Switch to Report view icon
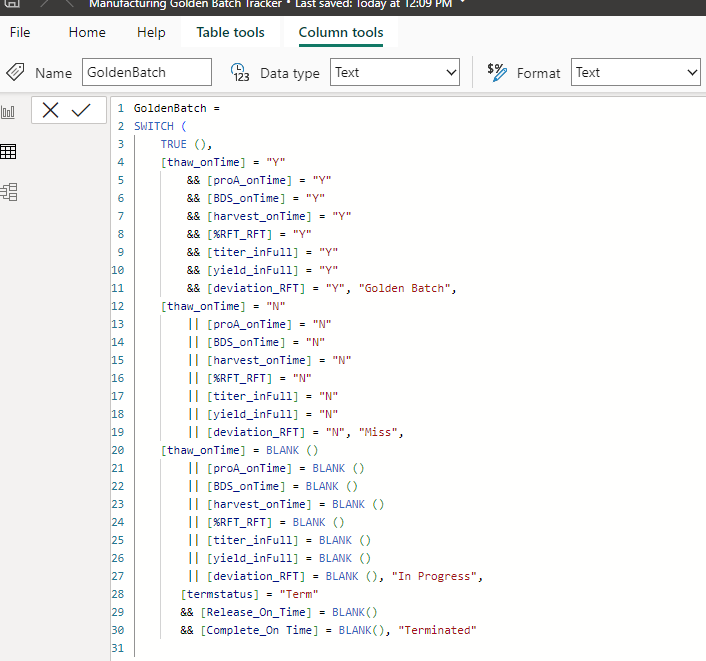 coord(8,112)
